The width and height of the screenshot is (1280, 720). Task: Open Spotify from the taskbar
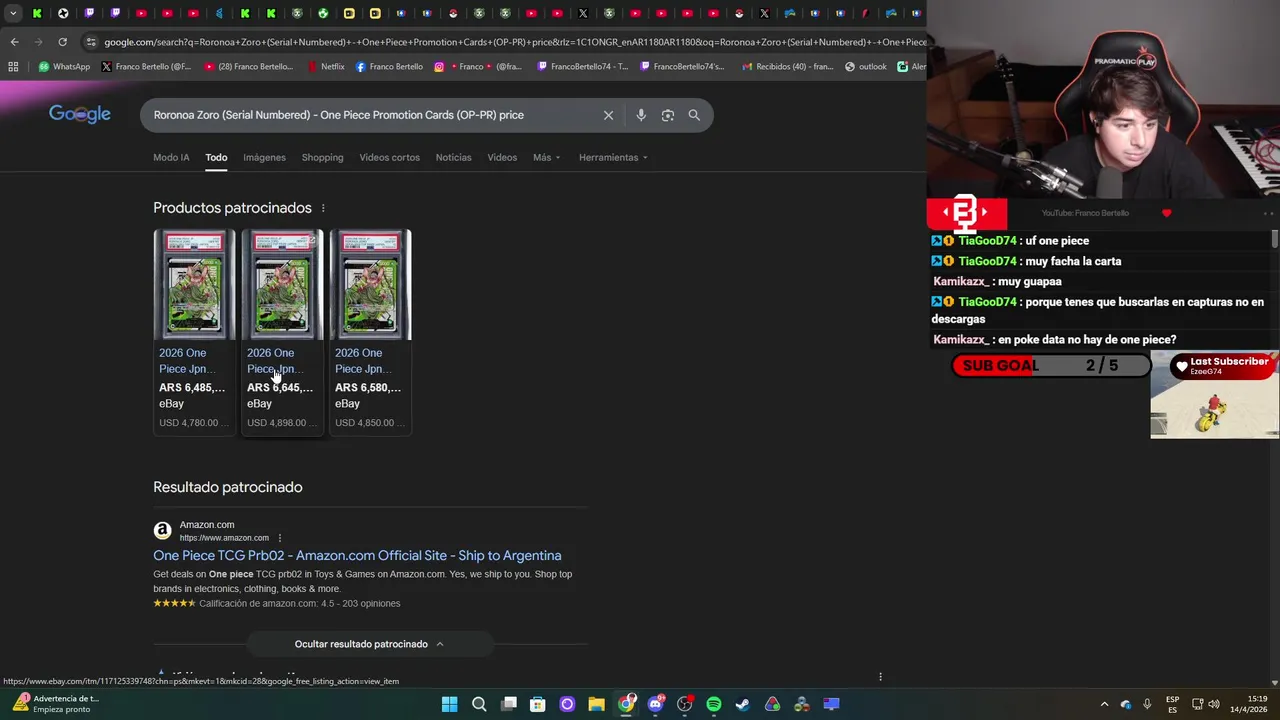713,704
